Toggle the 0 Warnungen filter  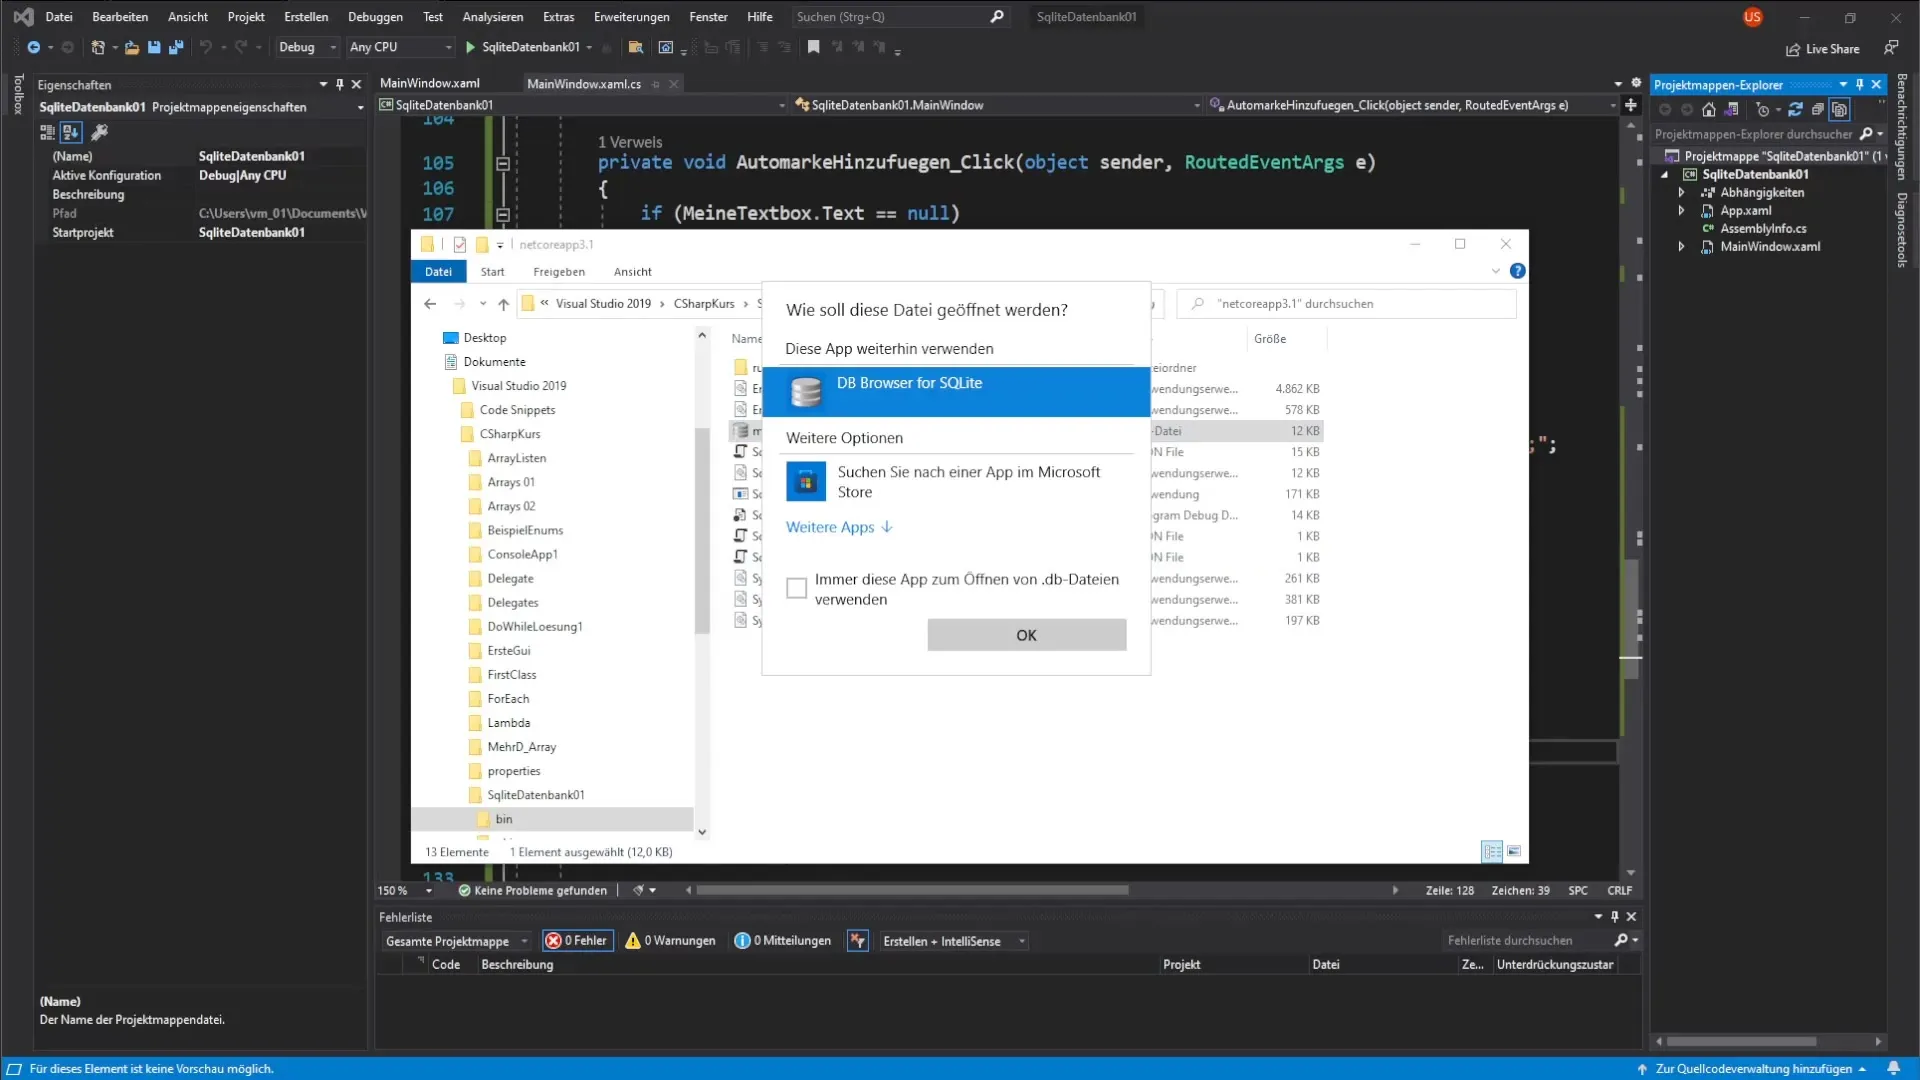pos(670,941)
